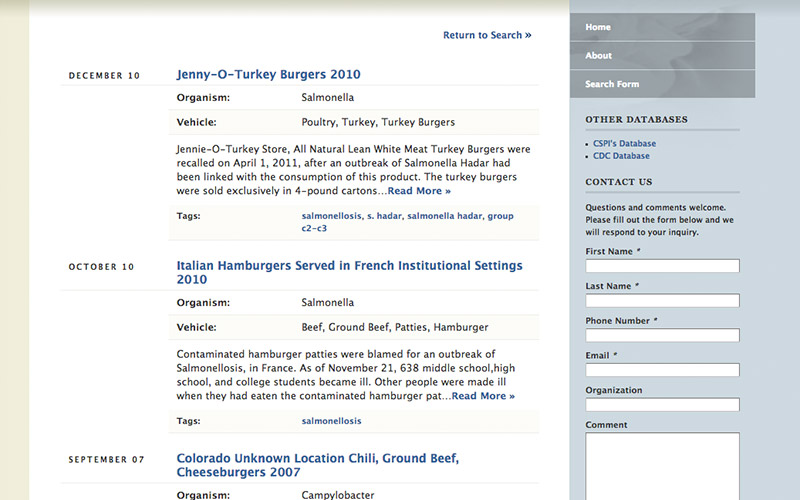800x500 pixels.
Task: Open Jenny-O-Turkey Burgers 2010 article title
Action: tap(268, 74)
